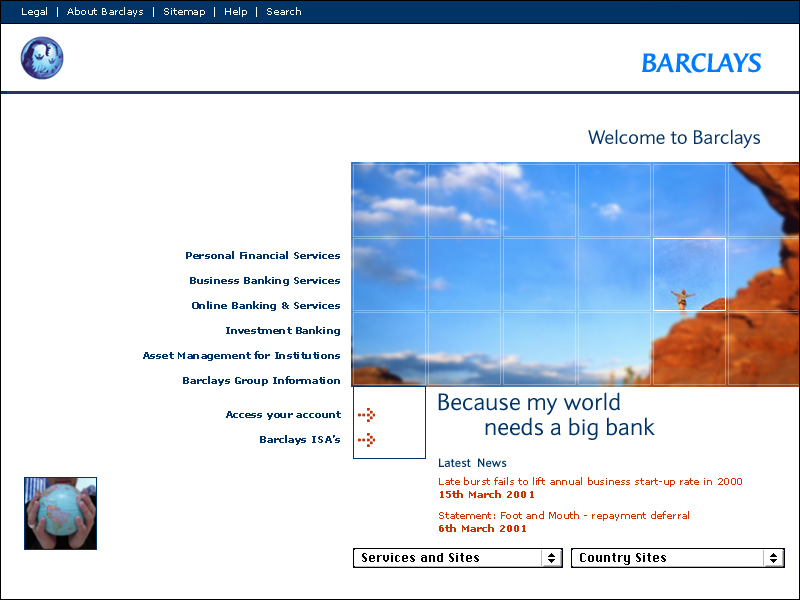800x600 pixels.
Task: Open About Barclays from top bar
Action: 105,11
